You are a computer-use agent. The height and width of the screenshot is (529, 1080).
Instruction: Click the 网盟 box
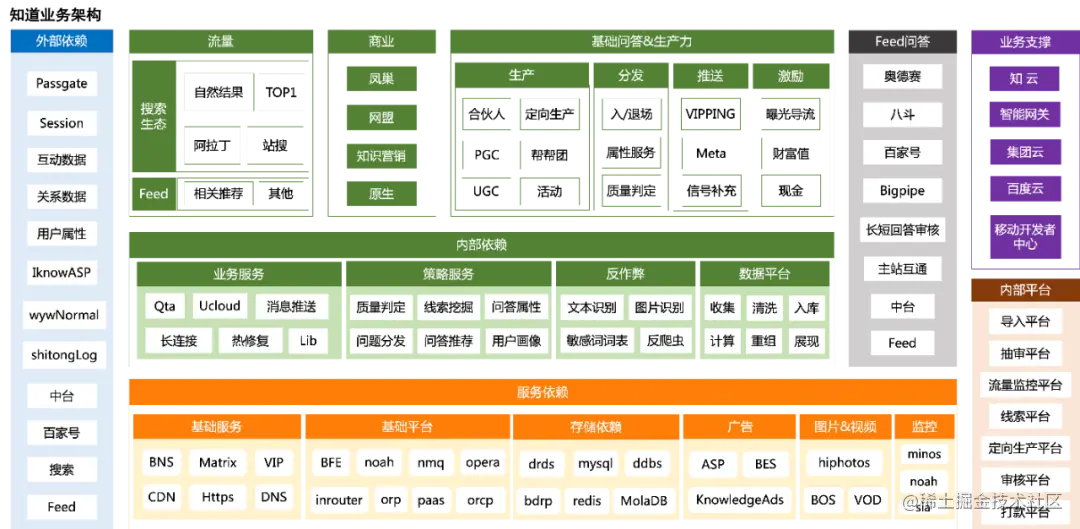(x=382, y=118)
